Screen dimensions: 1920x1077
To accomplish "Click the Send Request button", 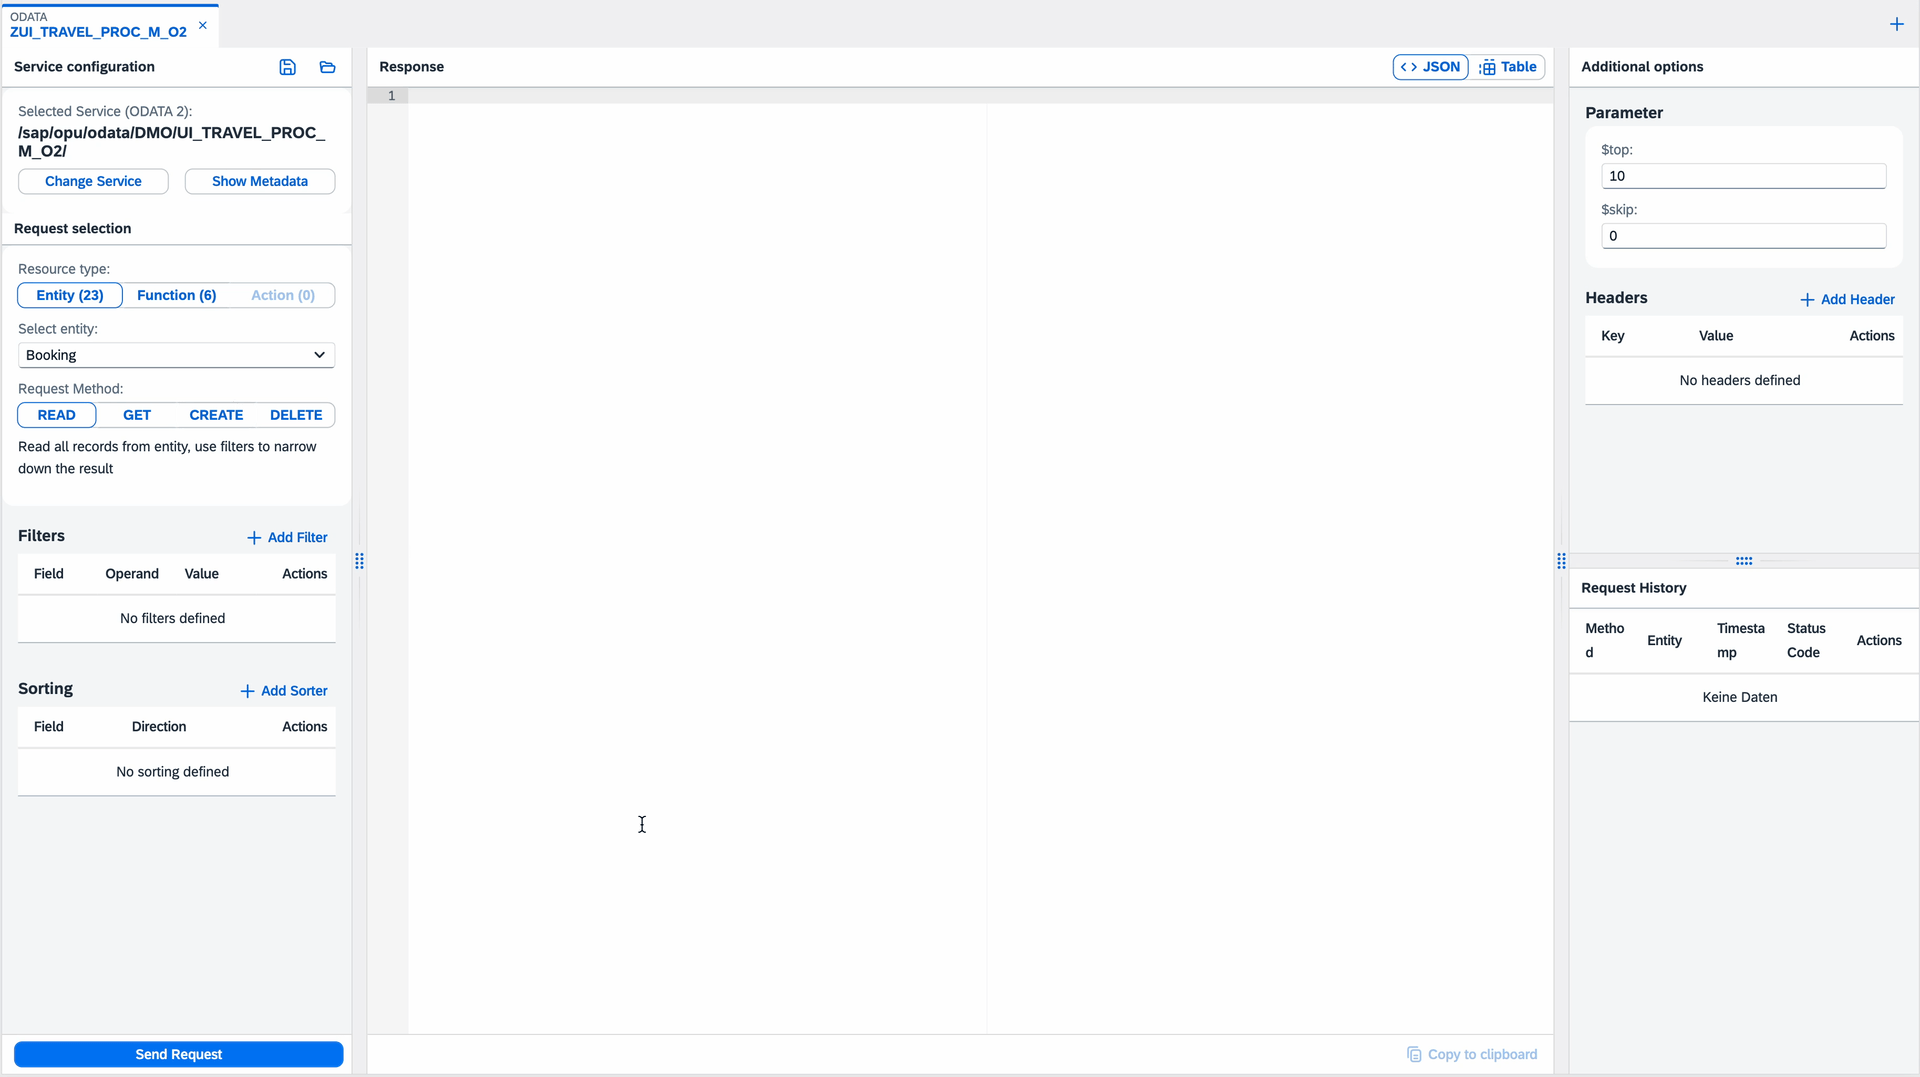I will 178,1054.
